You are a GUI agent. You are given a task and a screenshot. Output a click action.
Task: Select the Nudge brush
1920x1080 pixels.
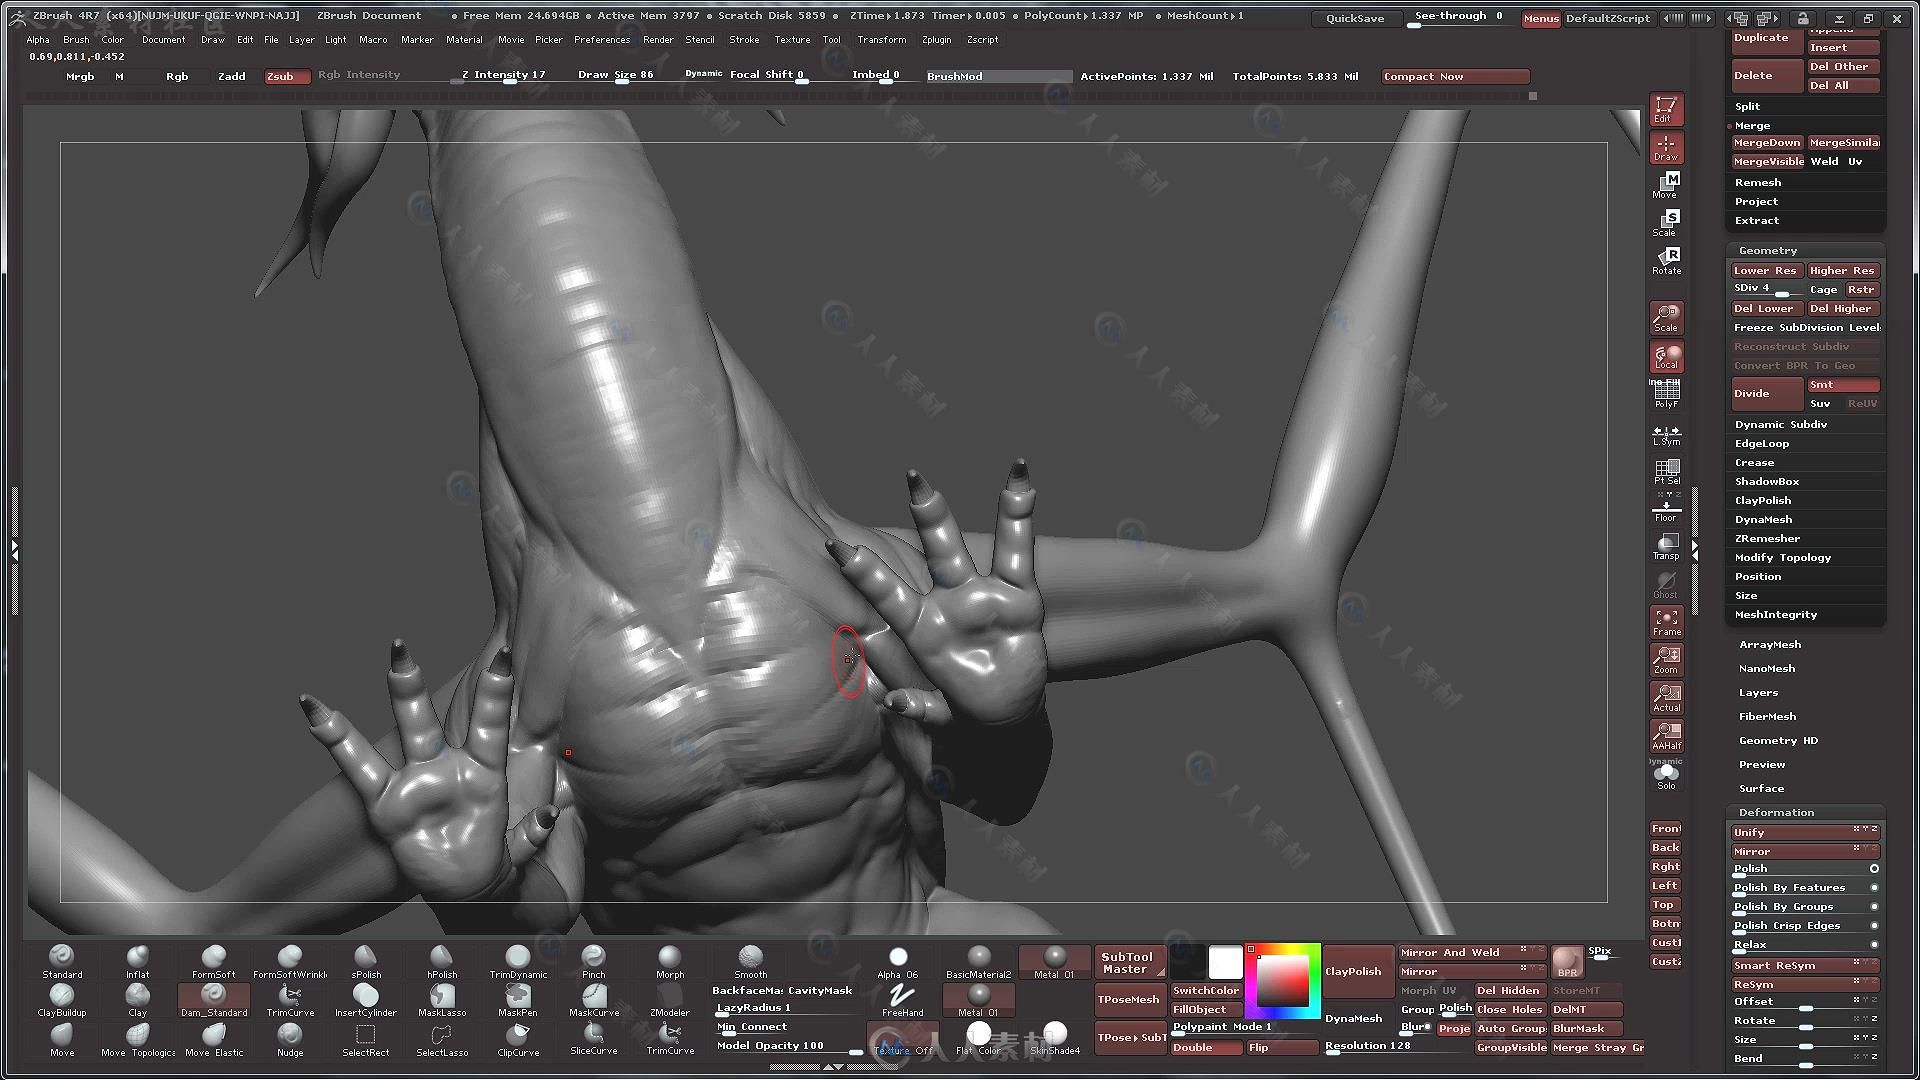pos(290,1040)
